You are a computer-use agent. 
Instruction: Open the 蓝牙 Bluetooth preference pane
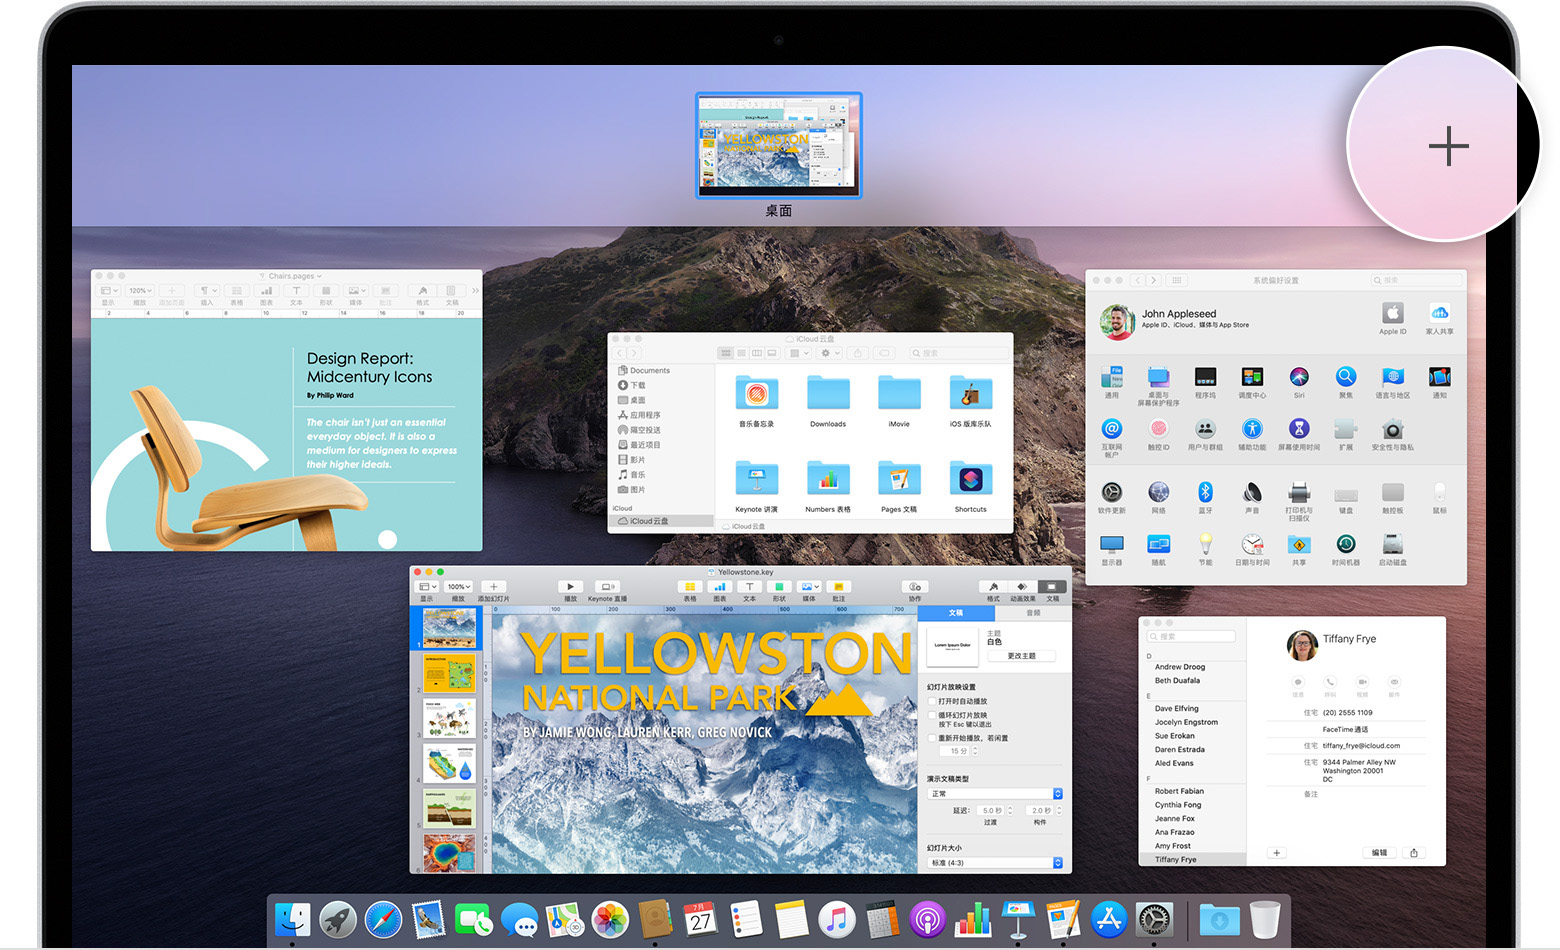(x=1205, y=492)
